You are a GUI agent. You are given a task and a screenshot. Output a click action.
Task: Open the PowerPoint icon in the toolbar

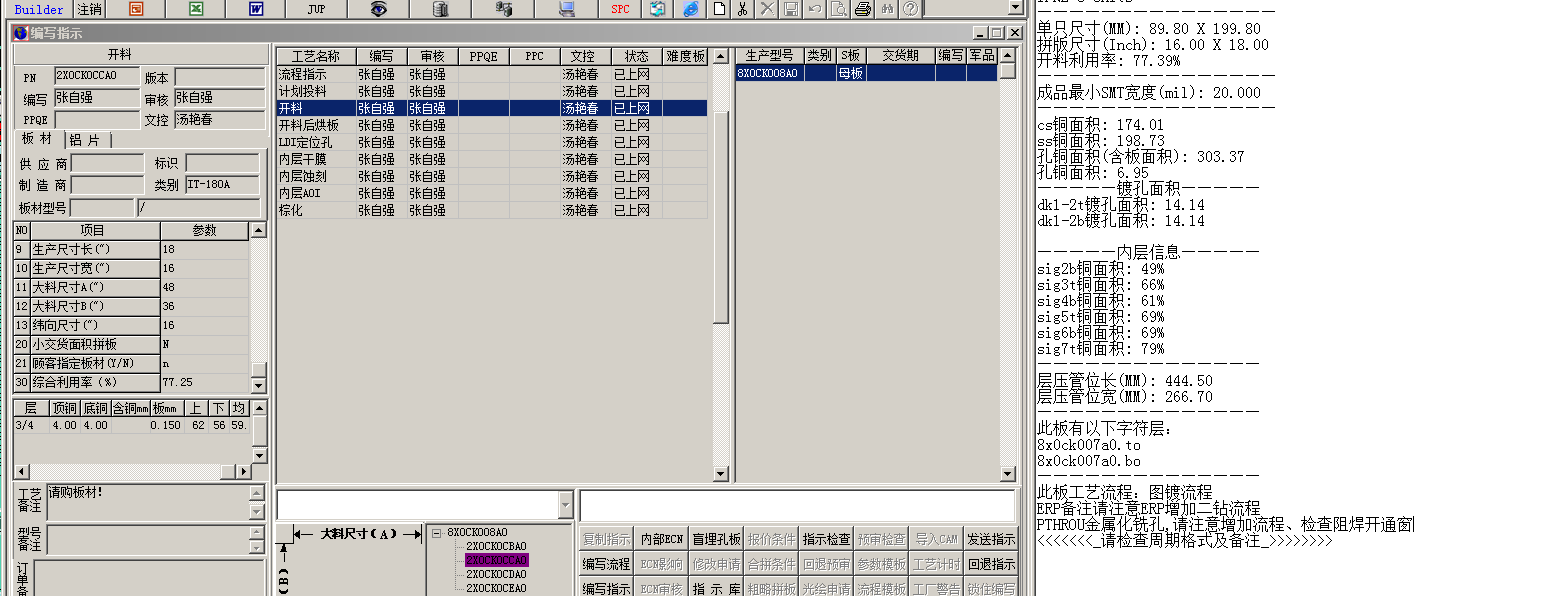pos(137,9)
